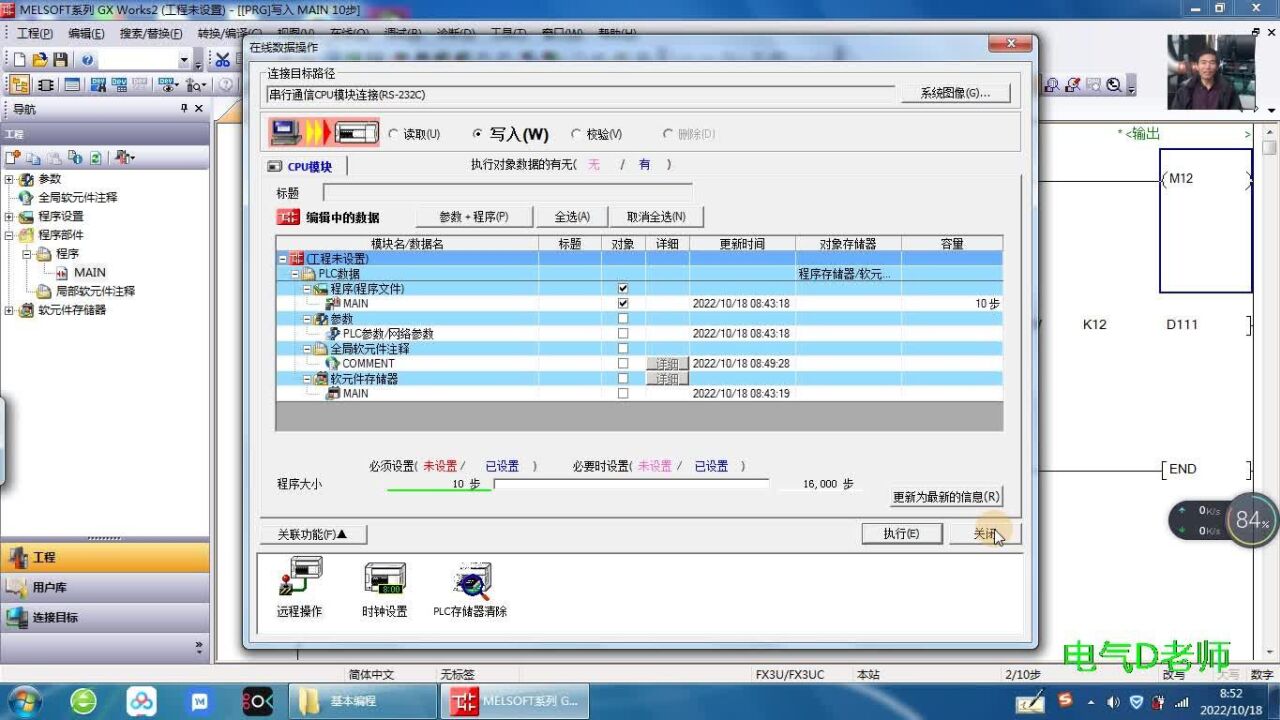Click the 更新为最新的信息(R) button
Viewport: 1280px width, 720px height.
click(x=946, y=496)
